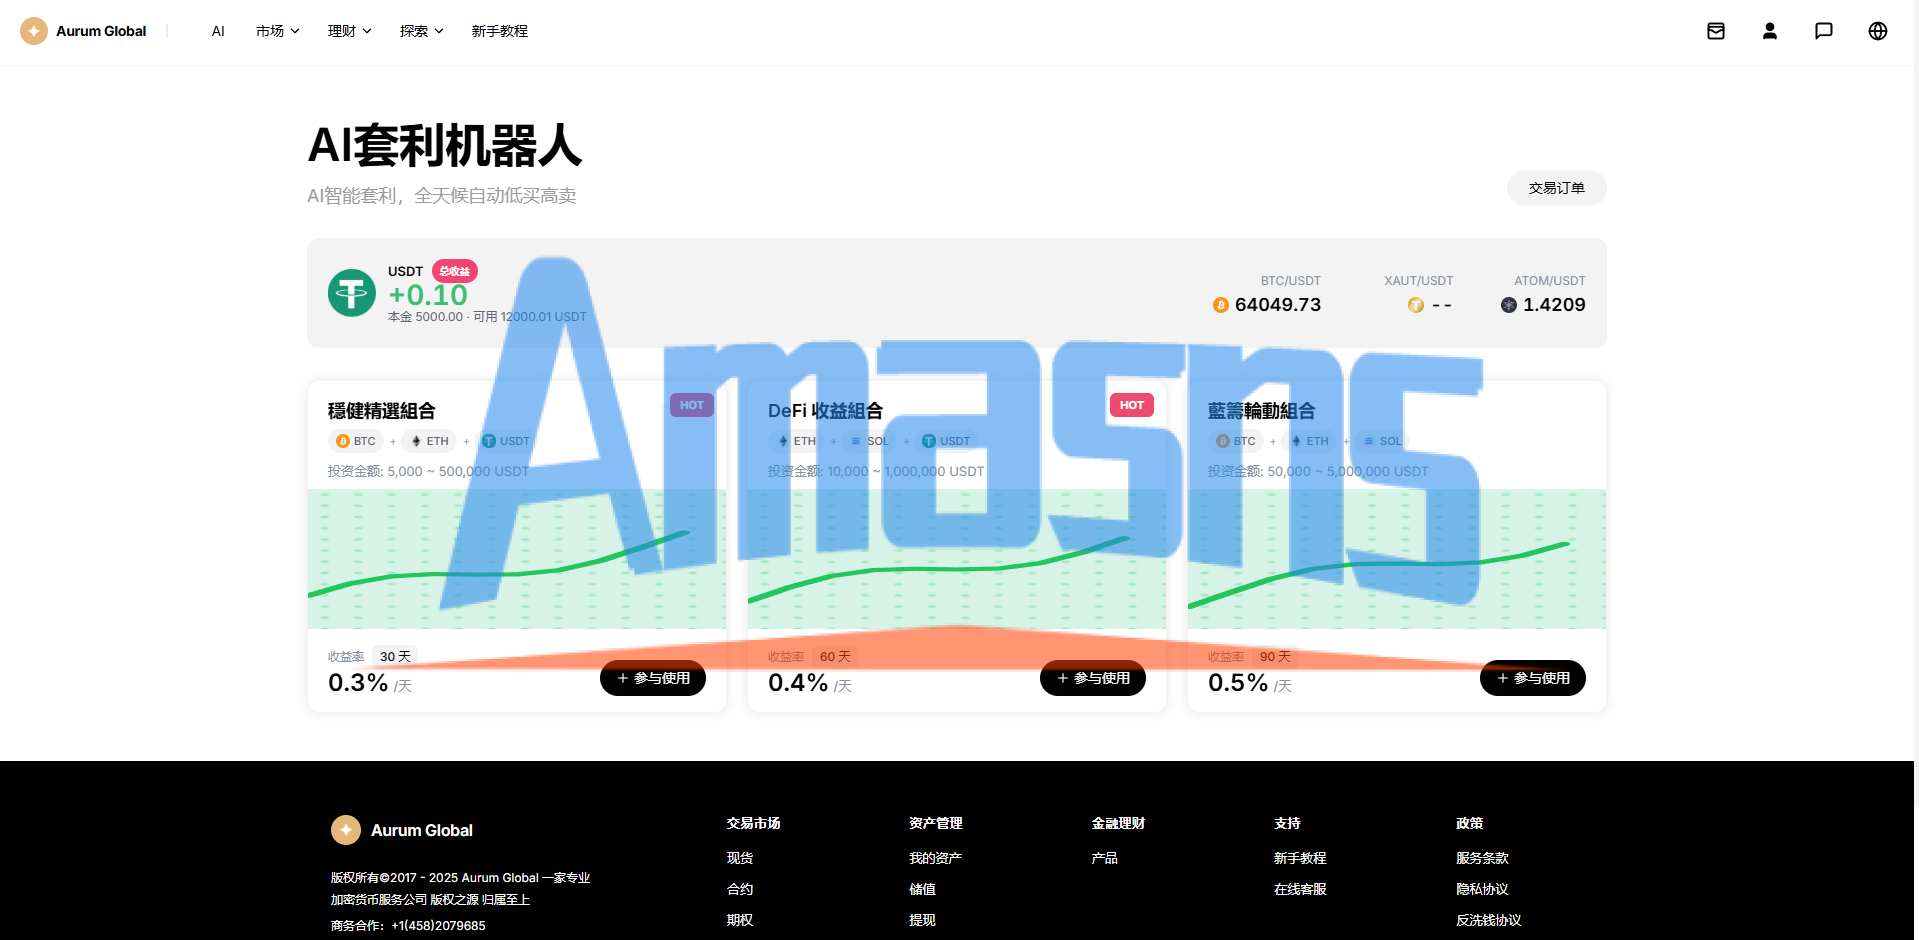Expand the 理财 dropdown menu
The height and width of the screenshot is (940, 1919).
click(350, 31)
